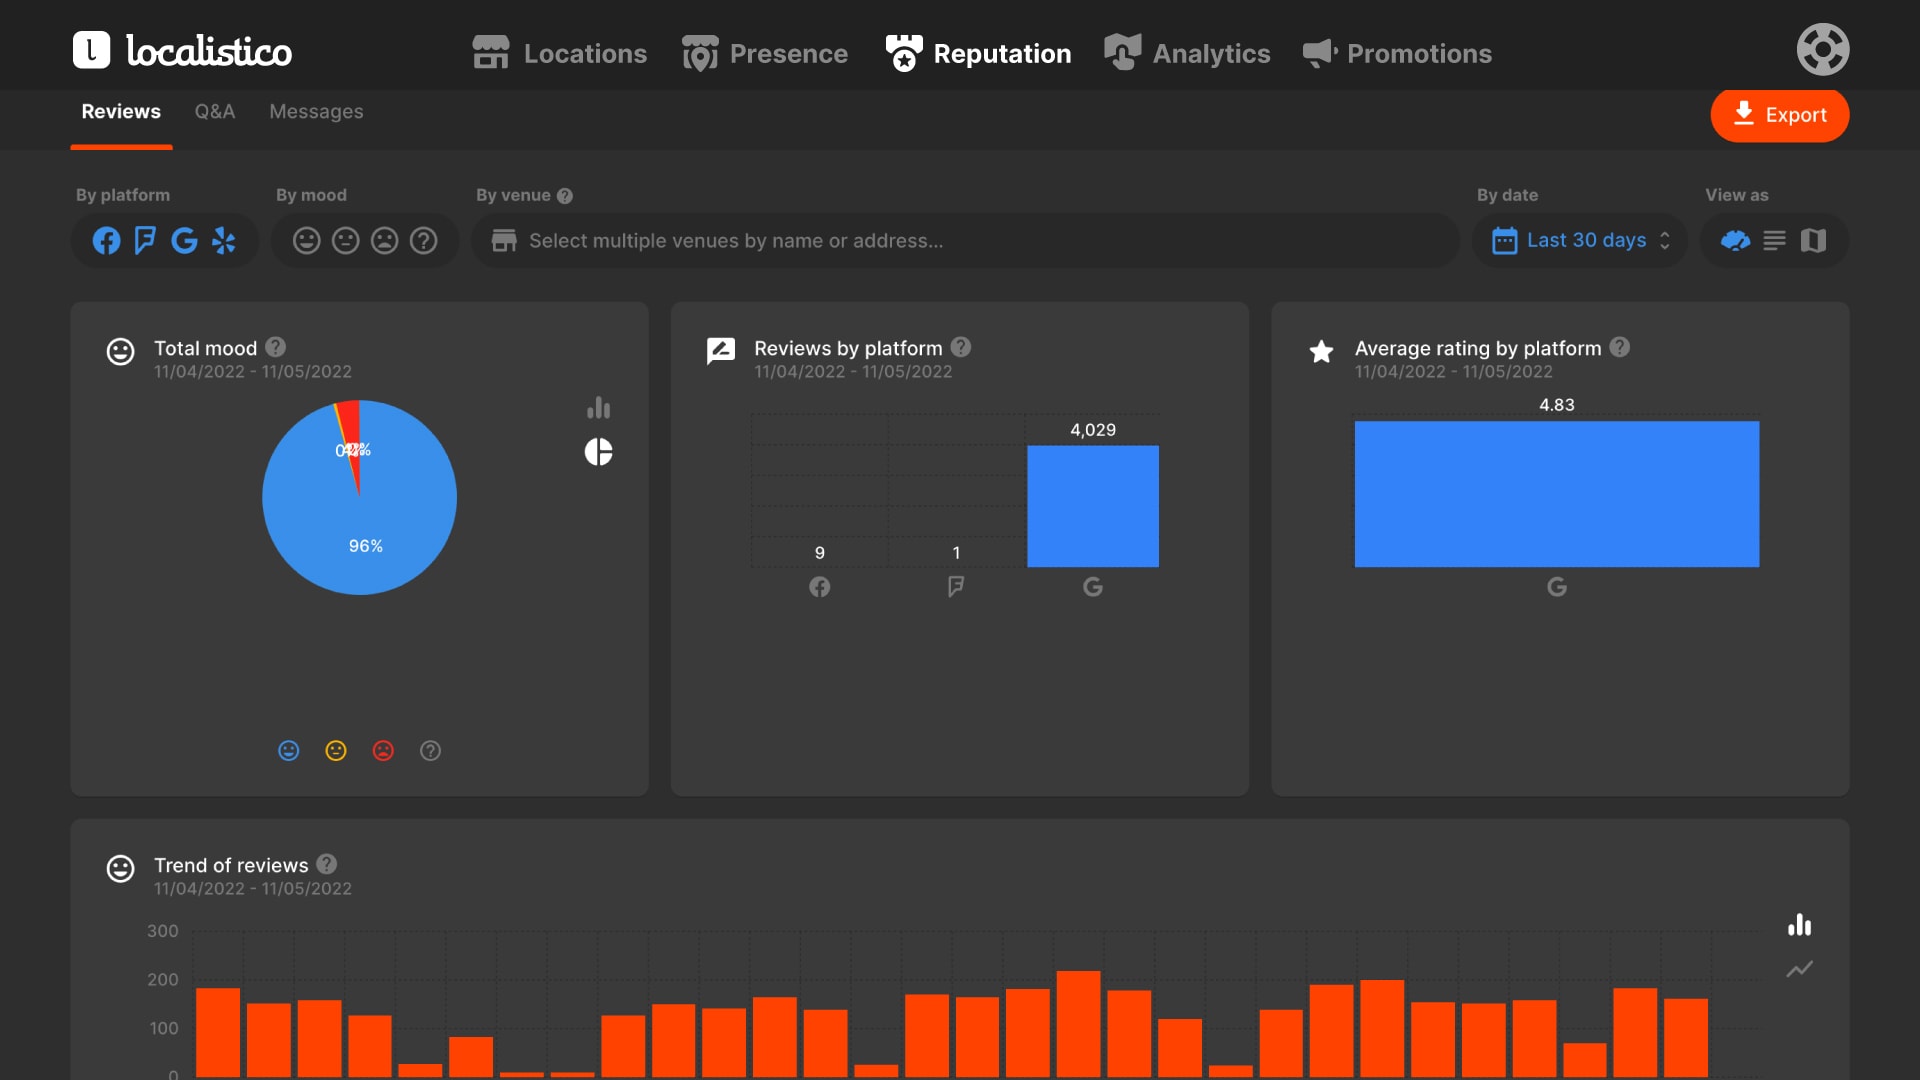Show review trend as line chart
The height and width of the screenshot is (1080, 1920).
[1799, 969]
